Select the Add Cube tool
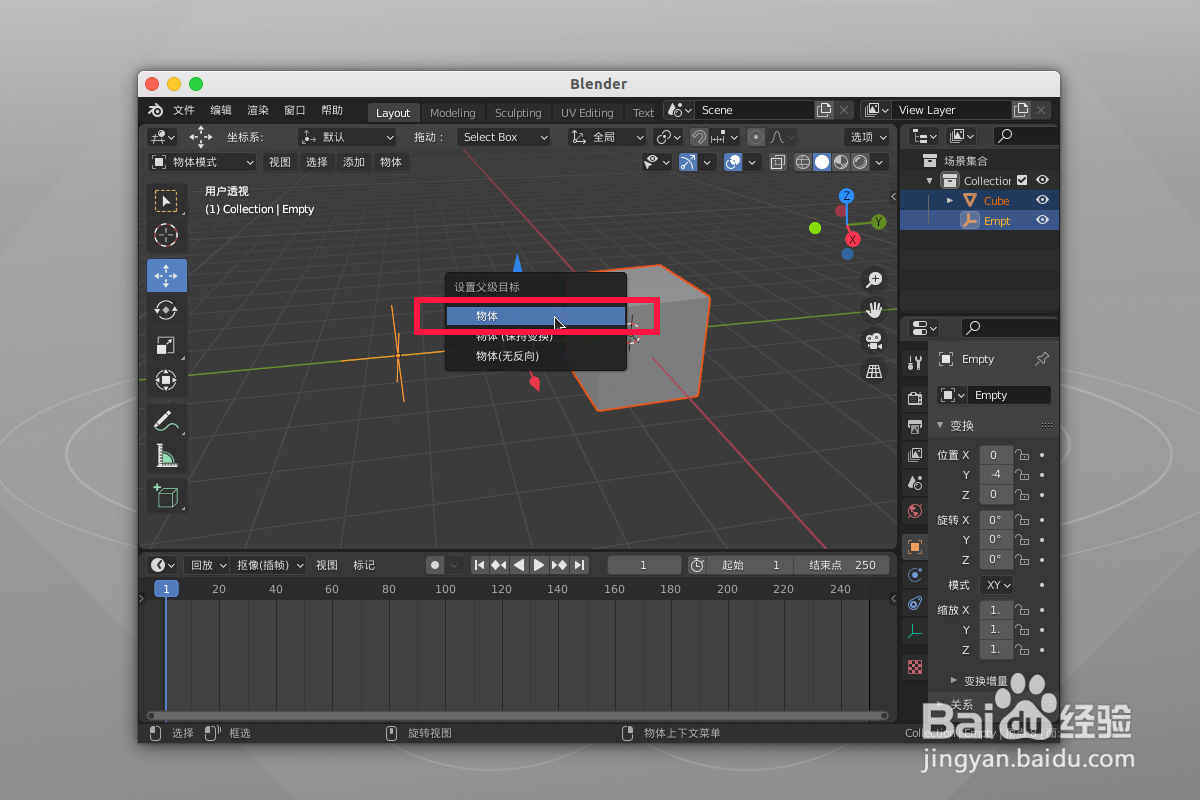The width and height of the screenshot is (1200, 800). 166,495
